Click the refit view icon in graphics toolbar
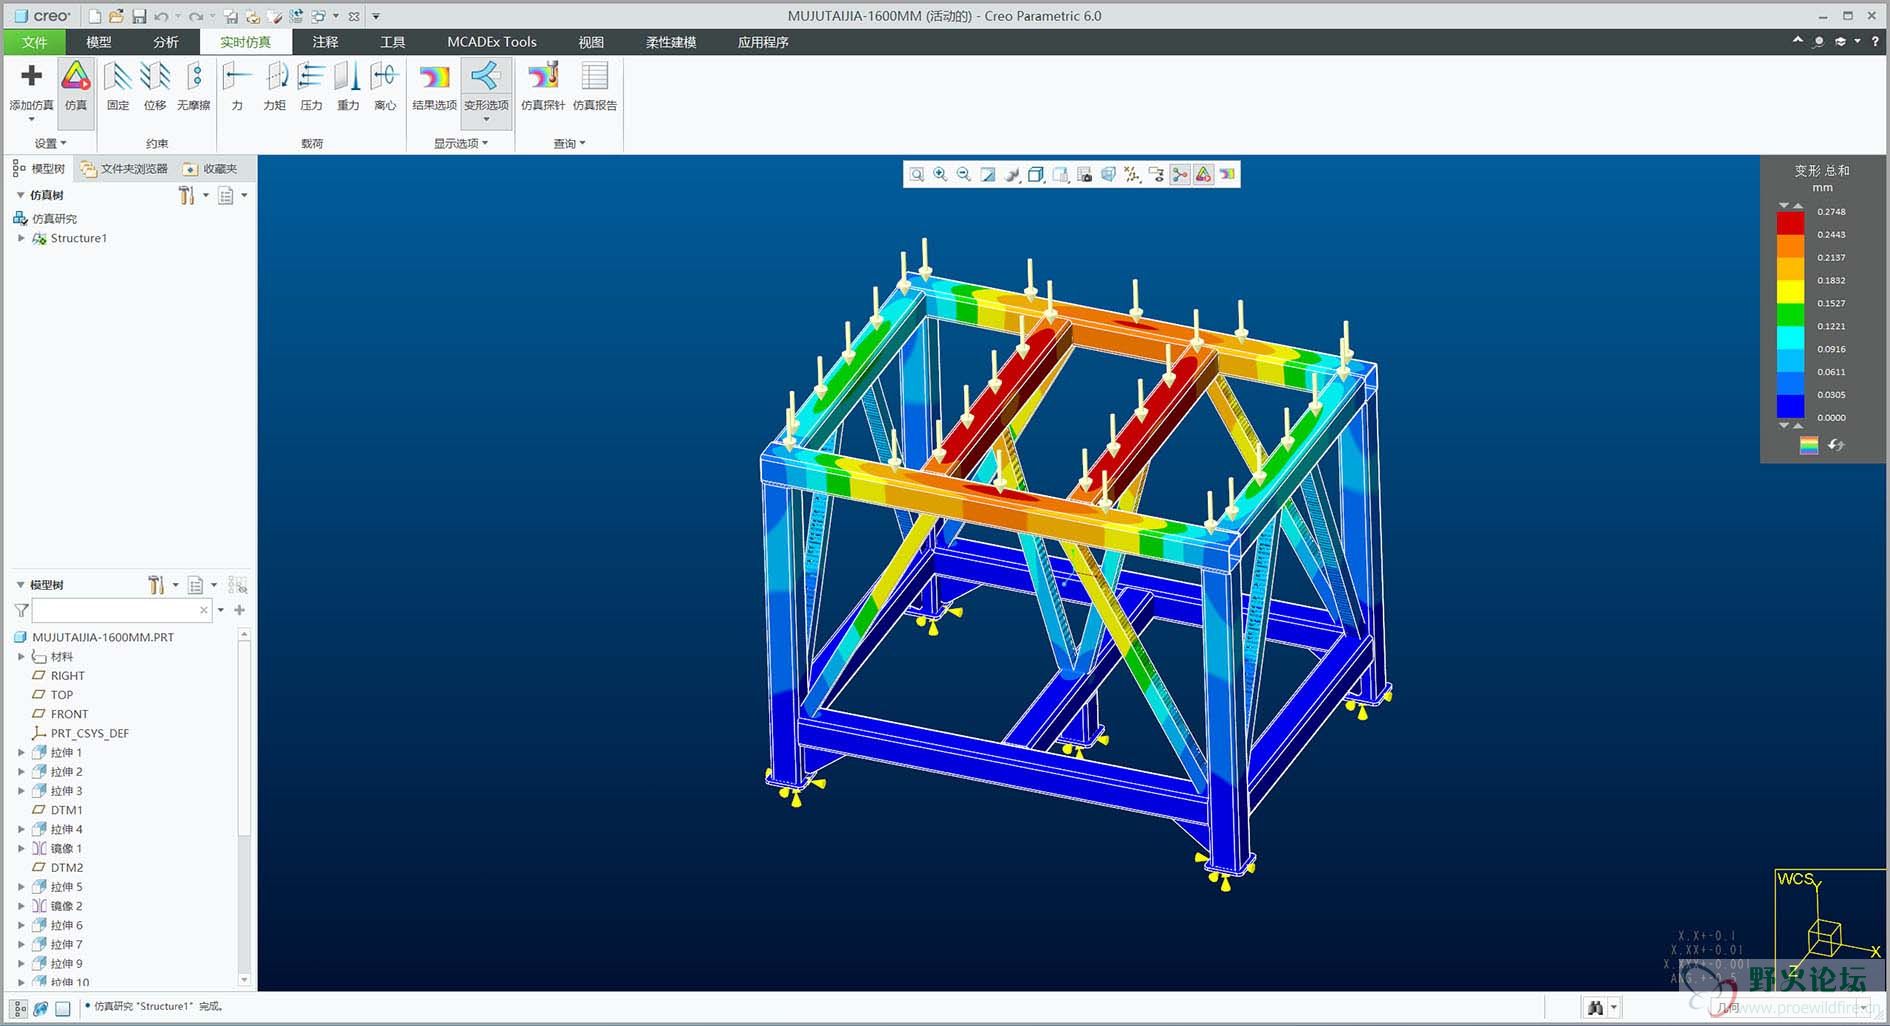 (x=917, y=175)
